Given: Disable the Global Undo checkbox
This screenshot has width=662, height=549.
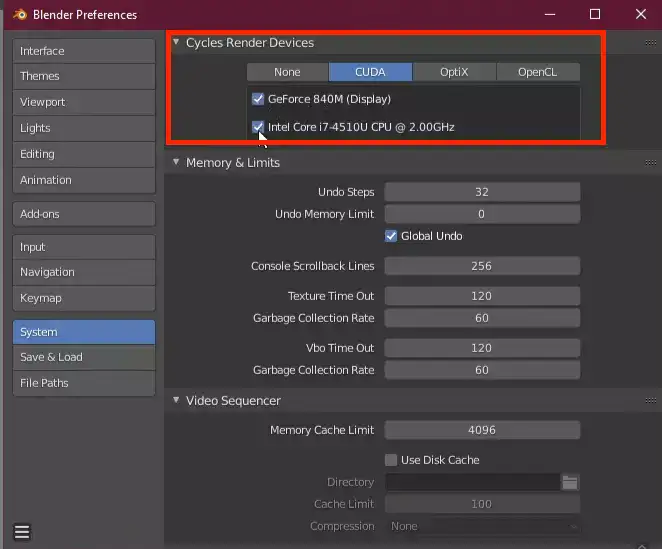Looking at the screenshot, I should (391, 236).
